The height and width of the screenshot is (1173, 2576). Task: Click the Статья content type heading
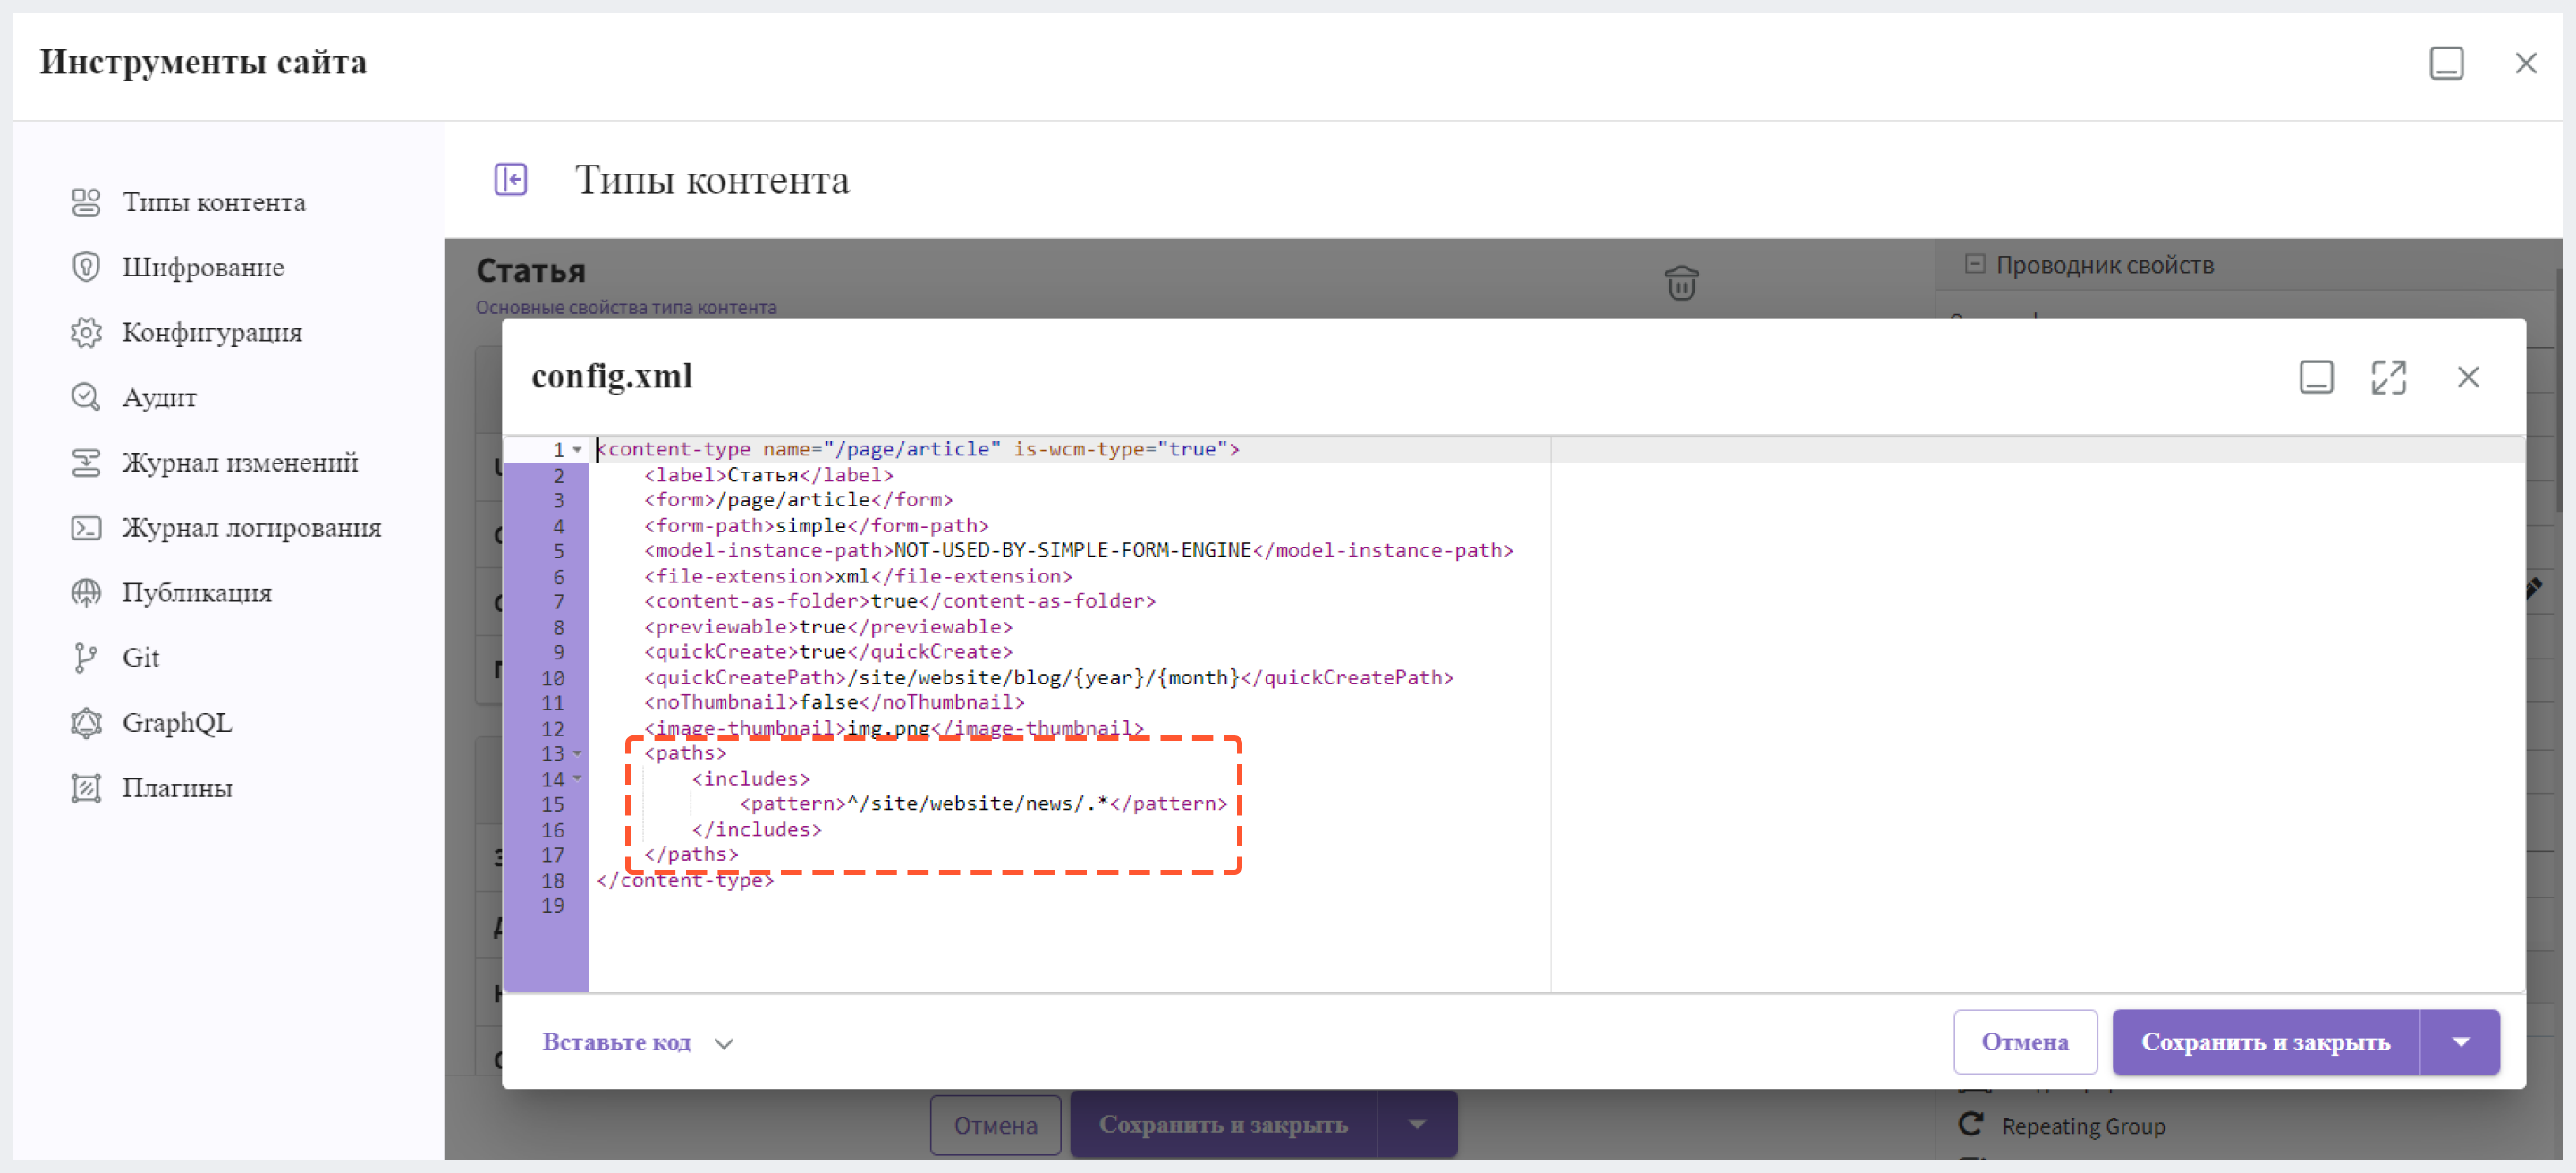[531, 271]
